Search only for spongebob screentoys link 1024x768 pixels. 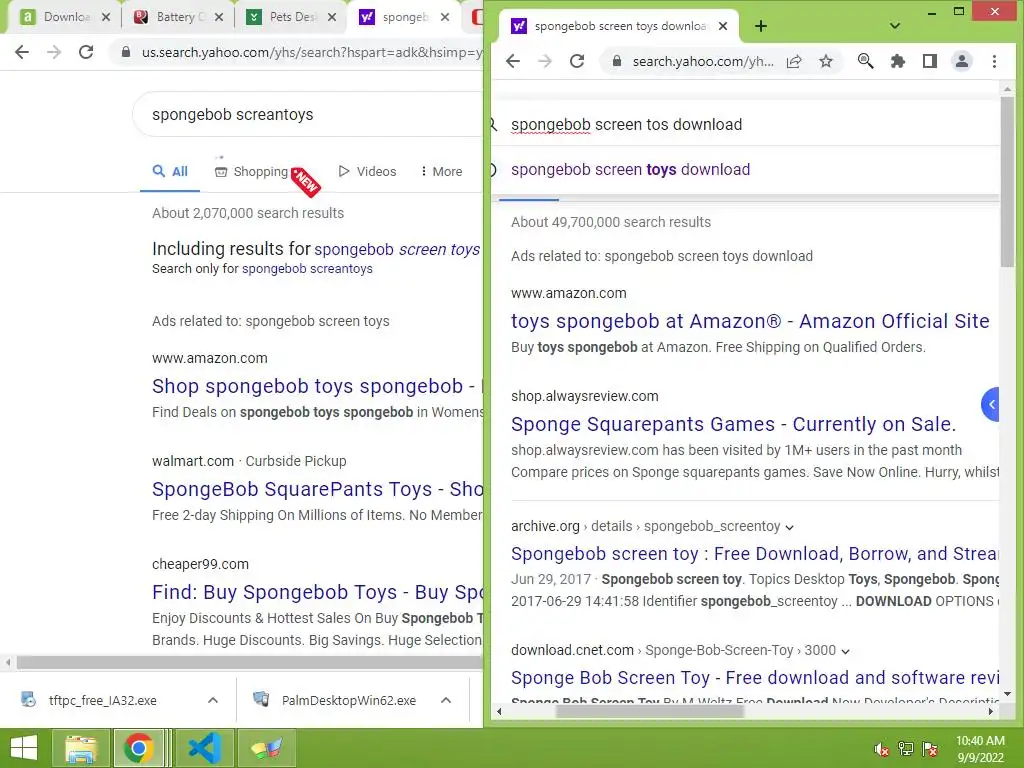[x=307, y=269]
